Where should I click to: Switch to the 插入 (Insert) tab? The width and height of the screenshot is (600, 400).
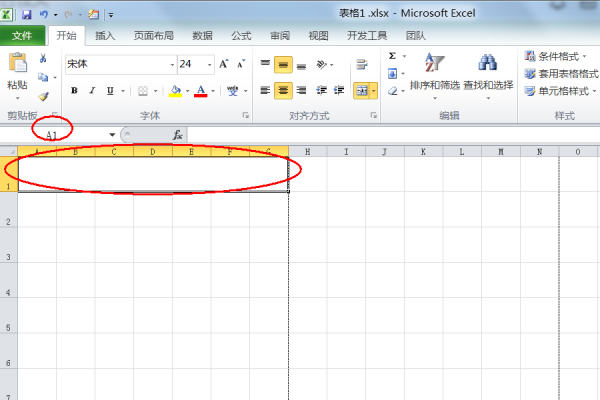(105, 35)
